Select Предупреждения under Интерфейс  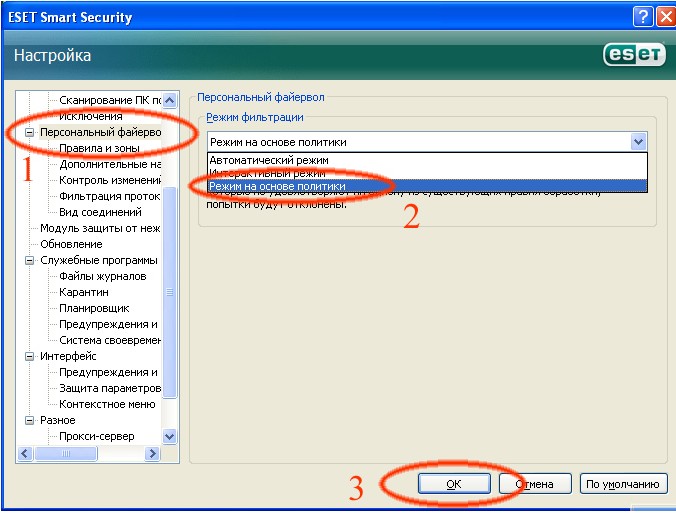(109, 372)
